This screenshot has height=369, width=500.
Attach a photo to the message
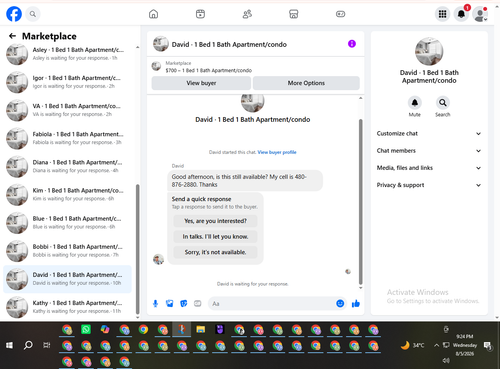coord(169,304)
